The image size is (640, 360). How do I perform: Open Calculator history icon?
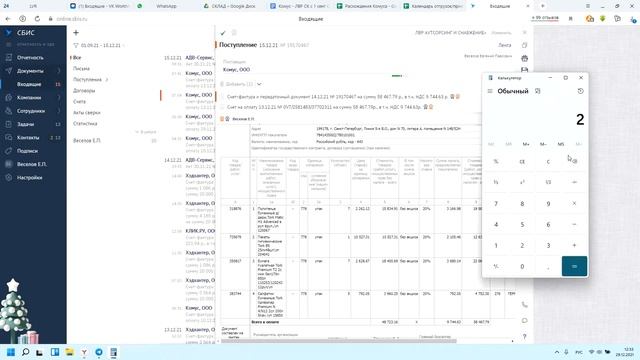(x=580, y=91)
